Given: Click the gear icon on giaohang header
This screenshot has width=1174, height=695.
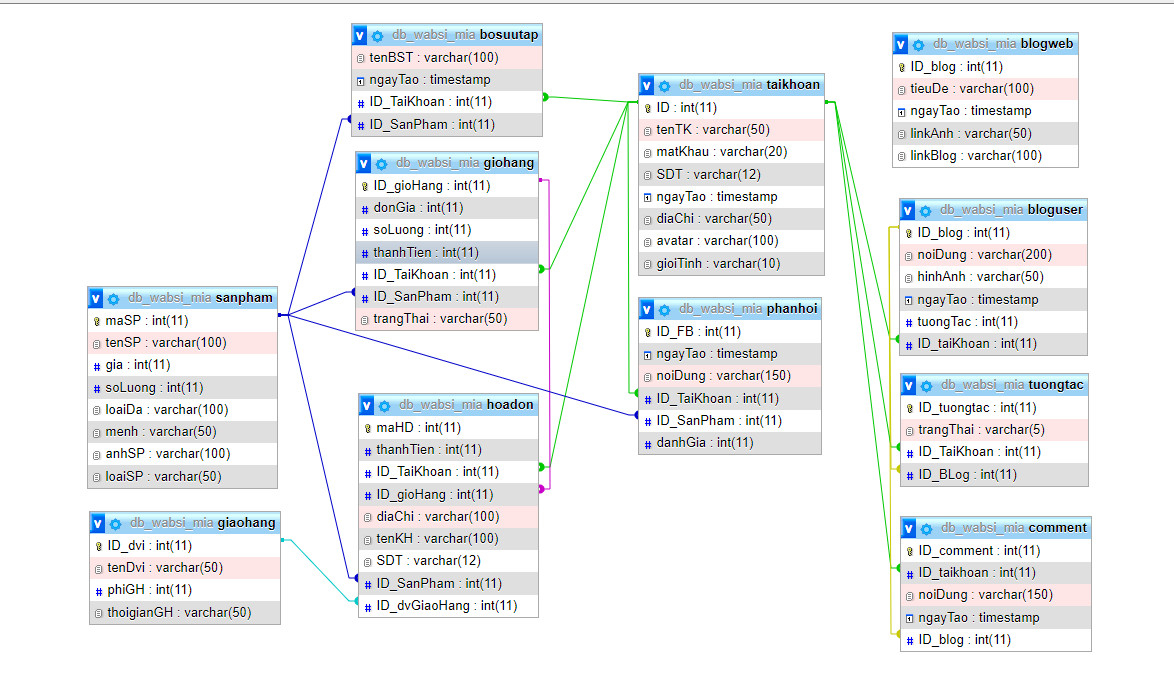Looking at the screenshot, I should coord(114,523).
